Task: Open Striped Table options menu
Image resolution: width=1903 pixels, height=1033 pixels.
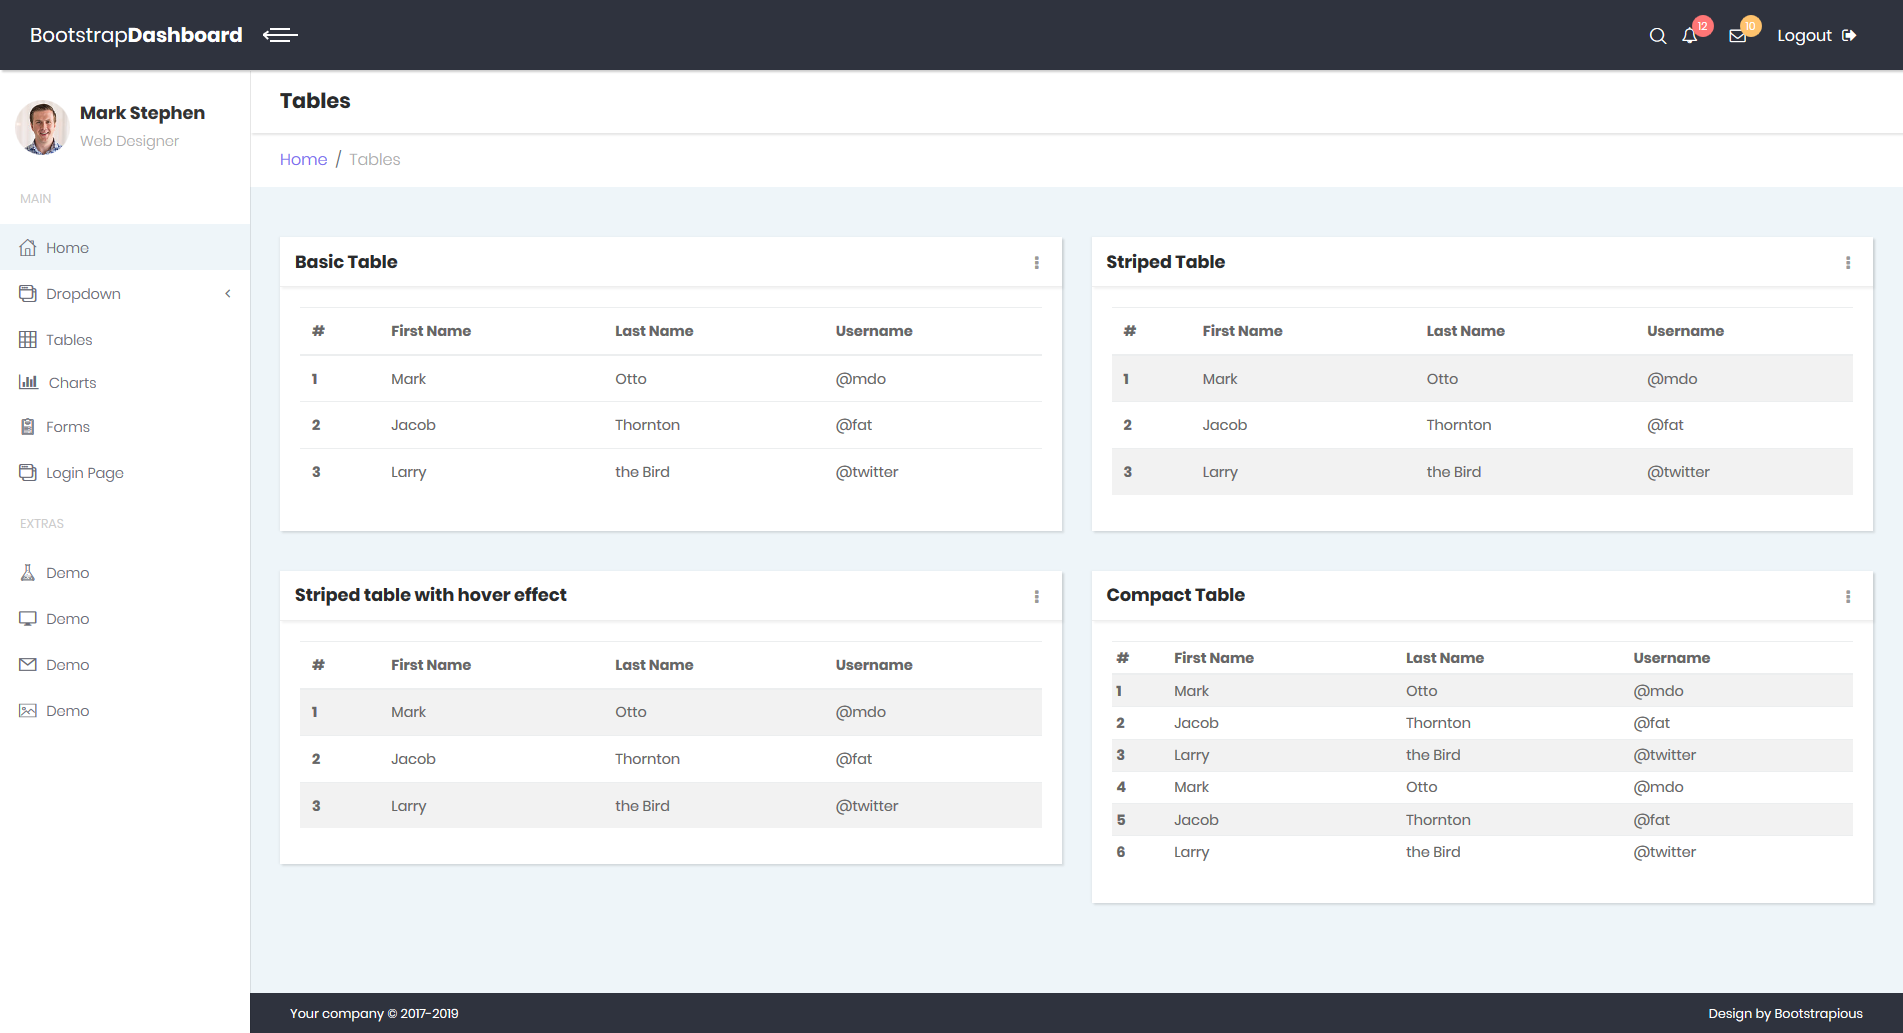Action: click(x=1847, y=263)
